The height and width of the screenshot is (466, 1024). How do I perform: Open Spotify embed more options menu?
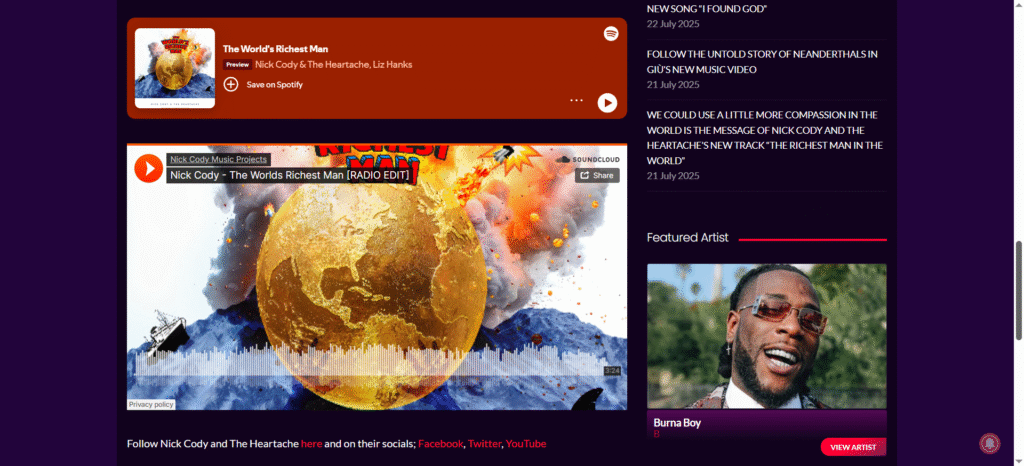pyautogui.click(x=576, y=101)
